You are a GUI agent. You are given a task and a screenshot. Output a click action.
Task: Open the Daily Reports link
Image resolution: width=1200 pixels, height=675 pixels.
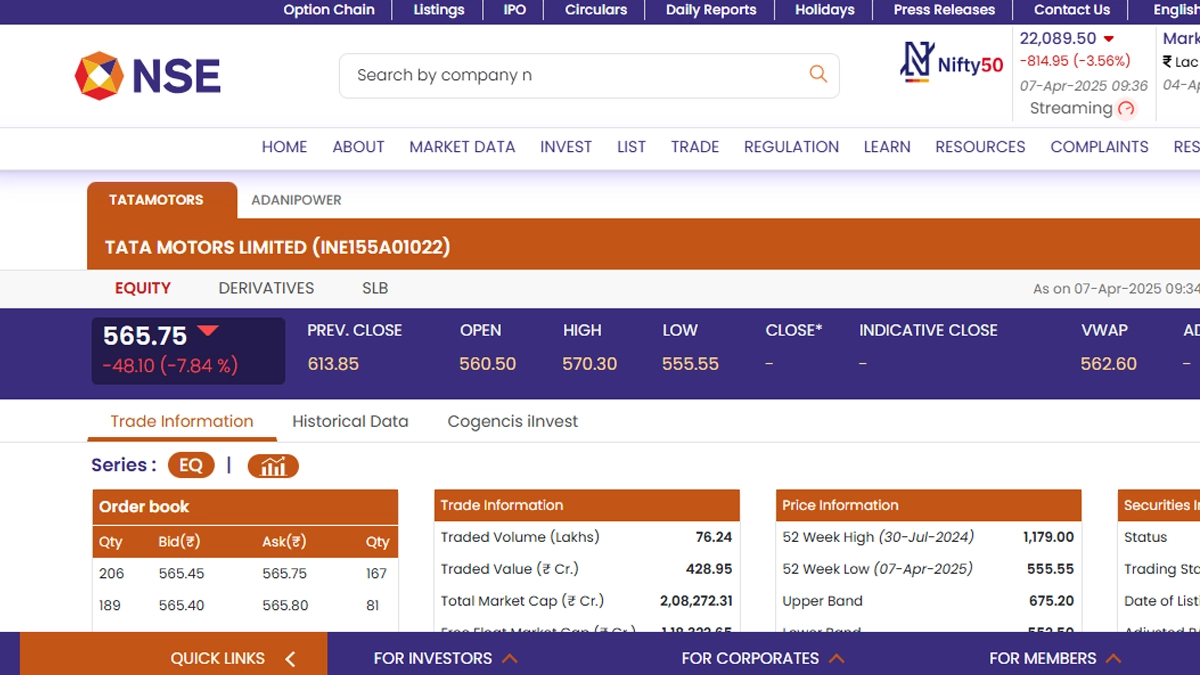tap(711, 10)
